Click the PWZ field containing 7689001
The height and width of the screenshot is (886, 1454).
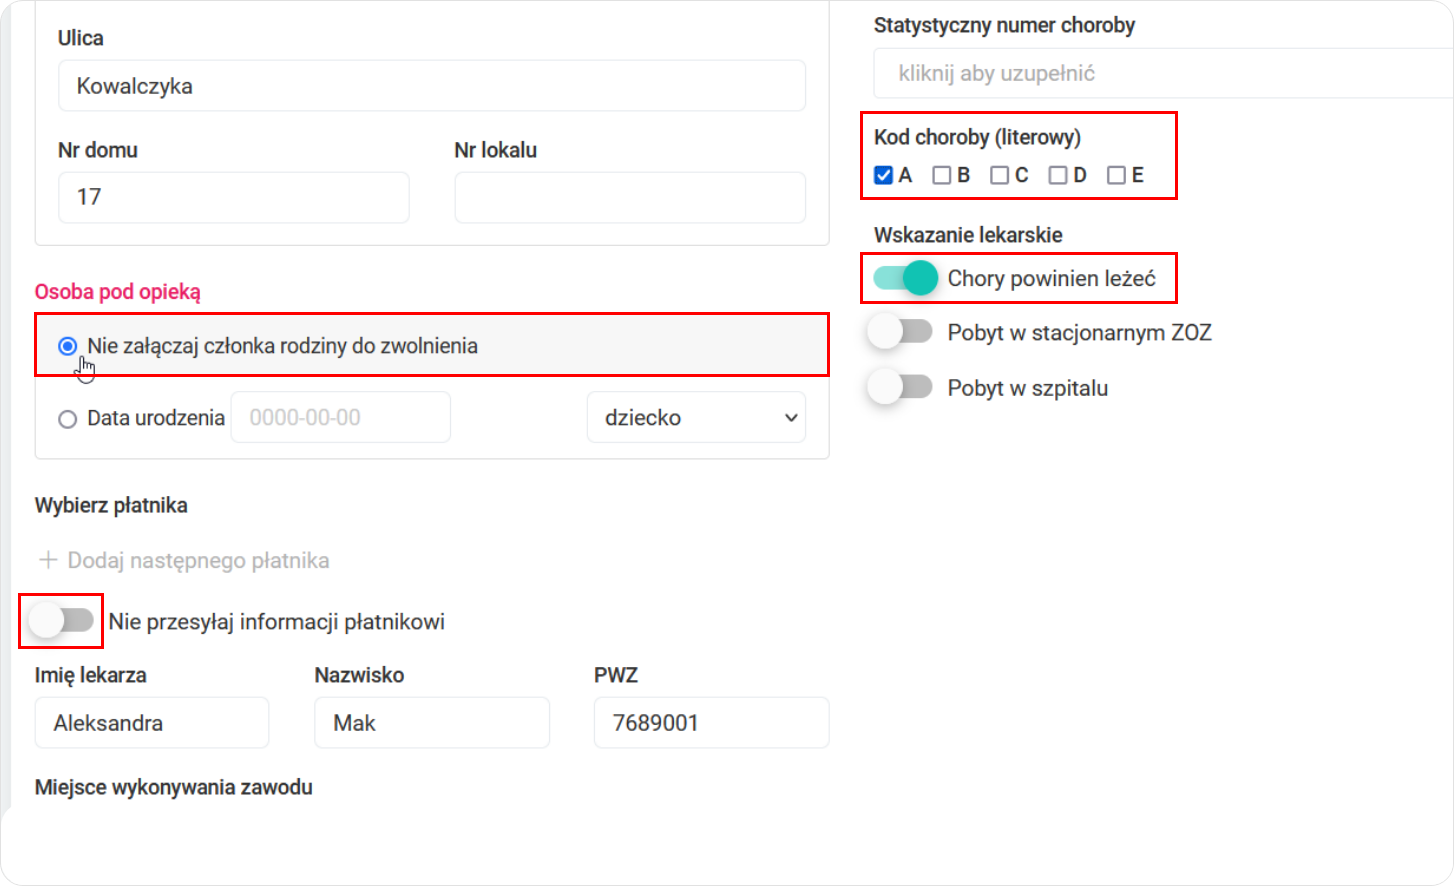point(711,722)
